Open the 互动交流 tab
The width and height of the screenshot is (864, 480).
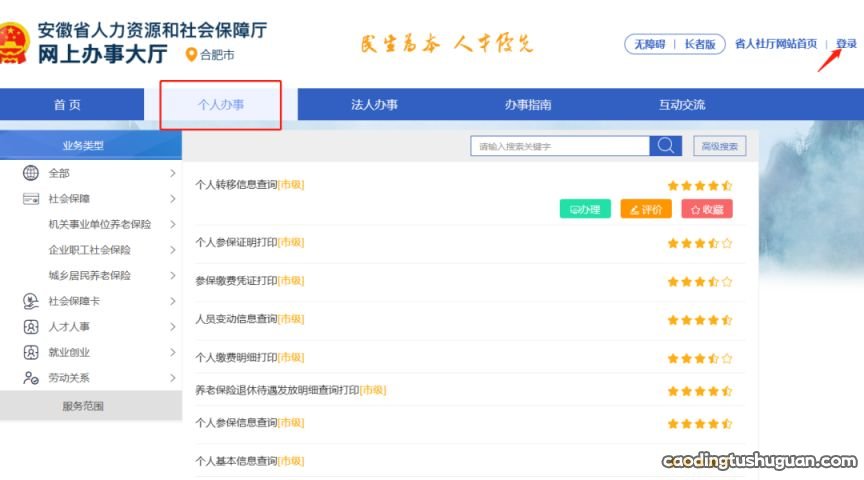point(682,105)
